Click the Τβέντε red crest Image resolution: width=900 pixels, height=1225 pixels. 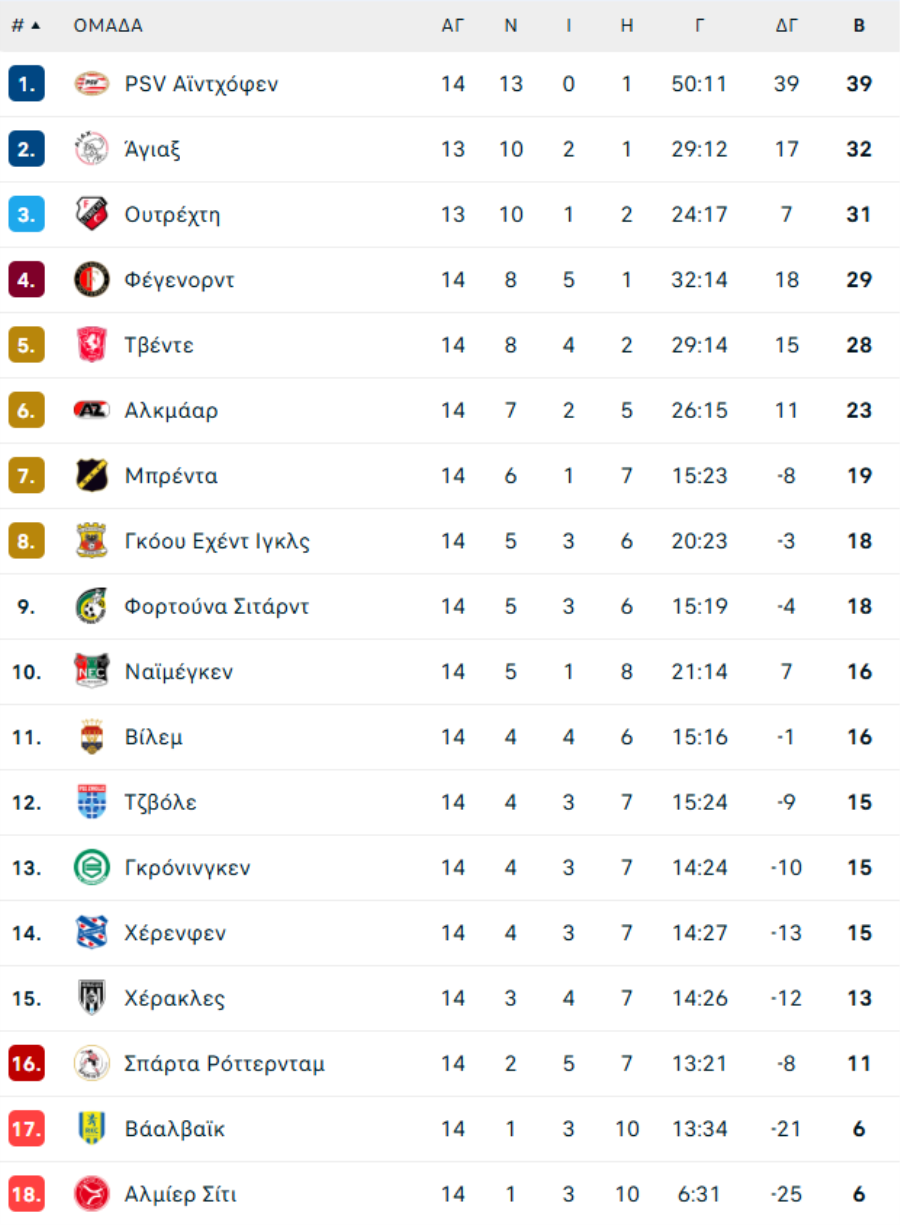[x=92, y=345]
